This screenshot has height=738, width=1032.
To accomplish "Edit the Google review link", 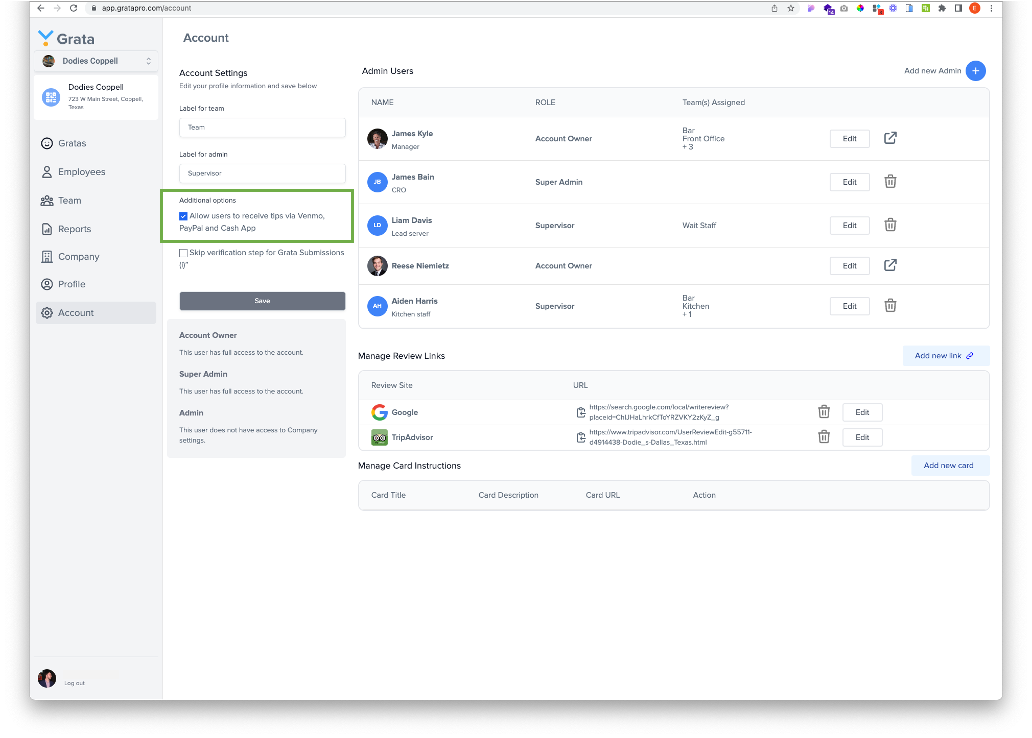I will (862, 413).
